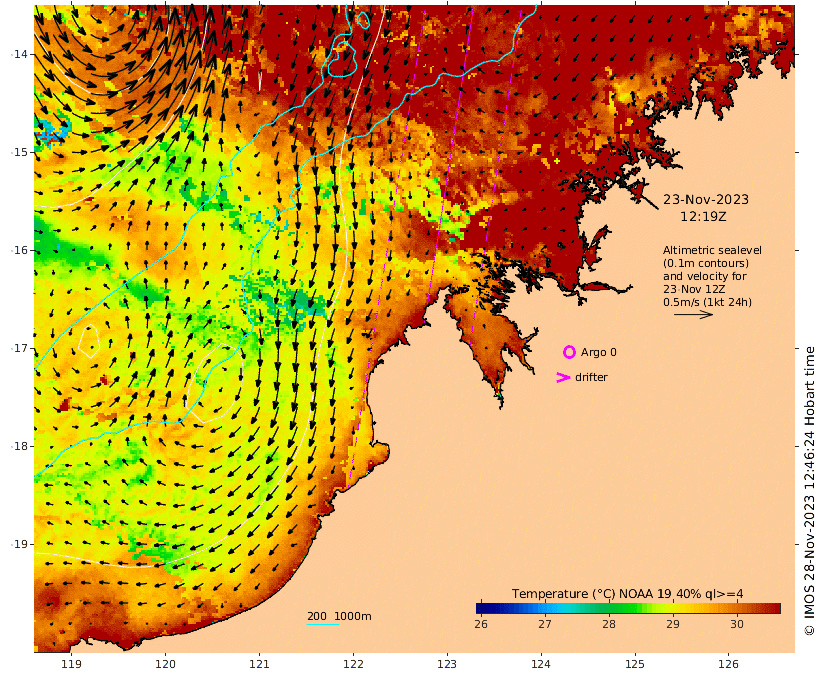Viewport: 820px width, 680px height.
Task: Click the cyan 200m isobath legend line
Action: (x=323, y=624)
